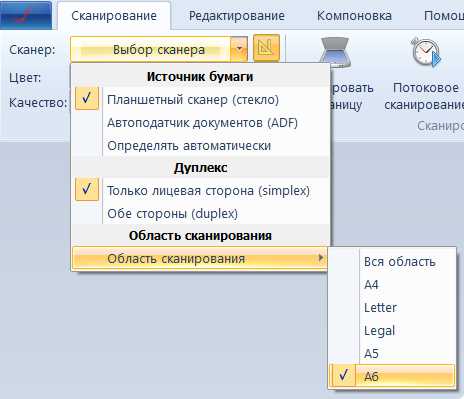
Task: Select the checked A6 scan area
Action: click(x=392, y=376)
